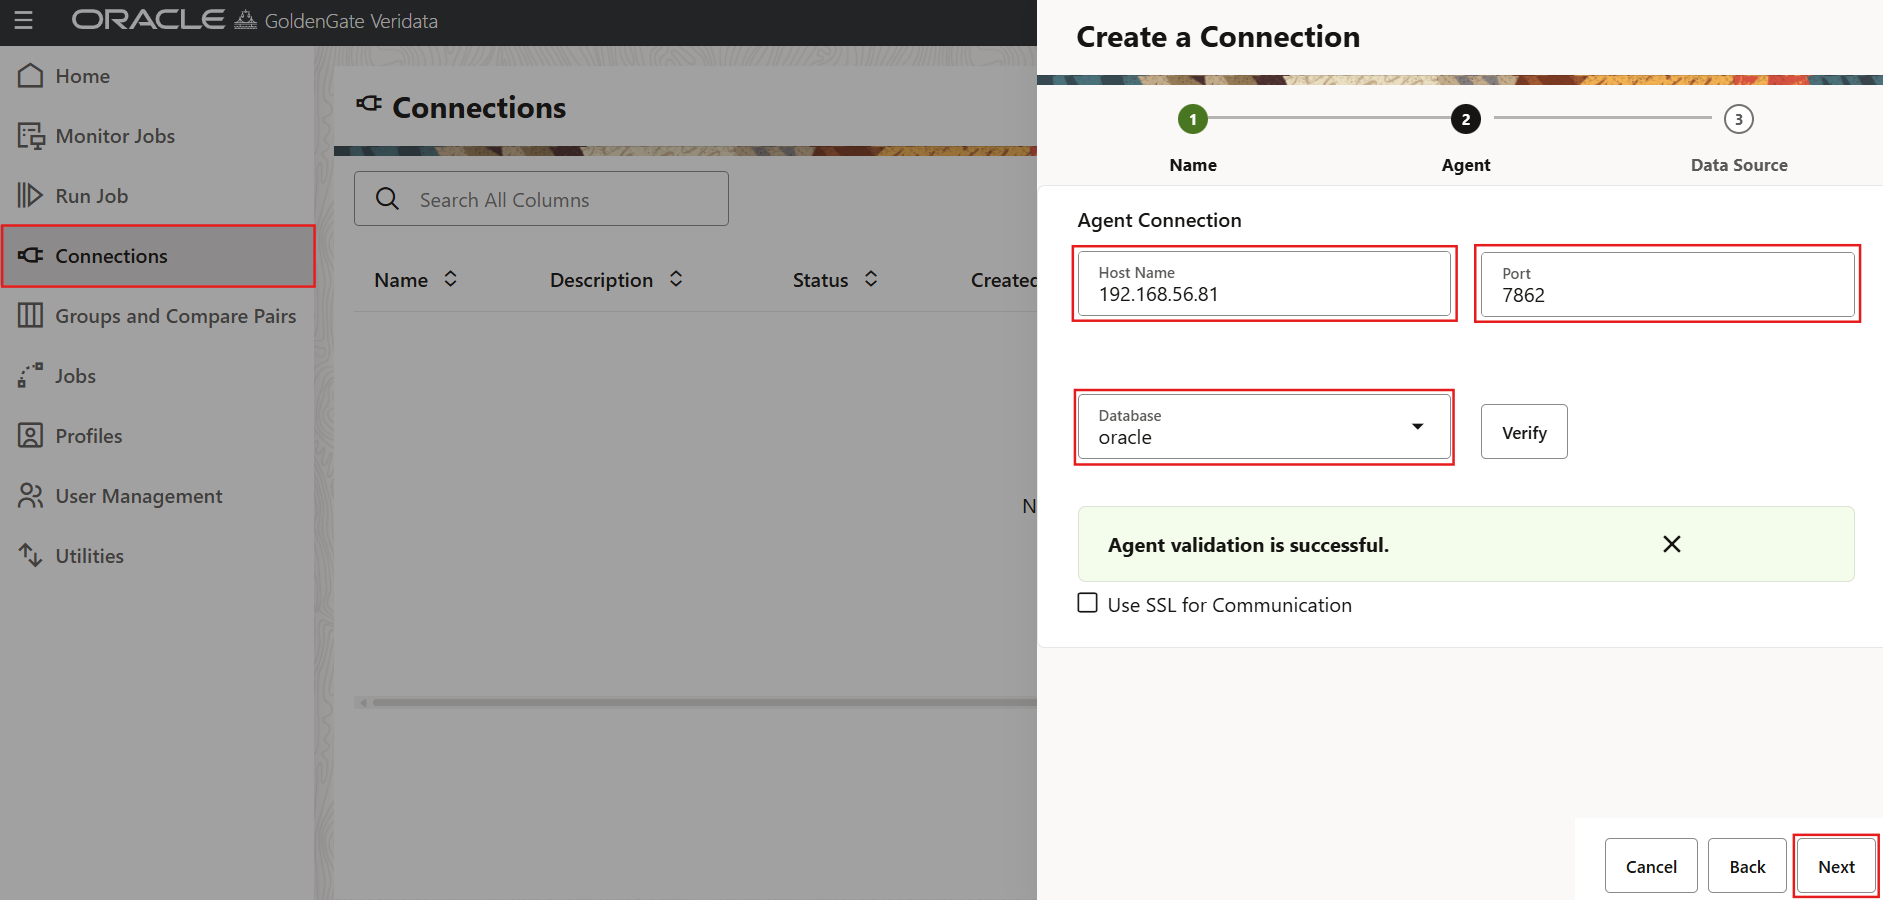This screenshot has height=900, width=1883.
Task: Click the scrollbar left arrow in table
Action: [x=363, y=702]
